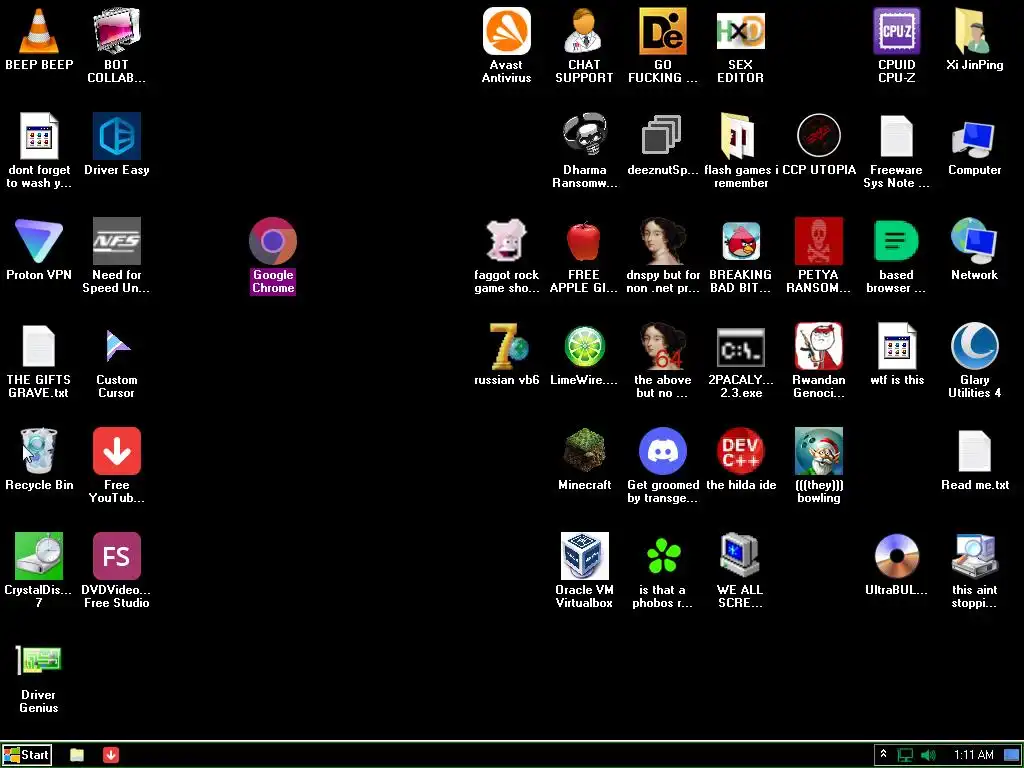Open the Xi JinPing folder
Viewport: 1024px width, 768px height.
coord(974,31)
